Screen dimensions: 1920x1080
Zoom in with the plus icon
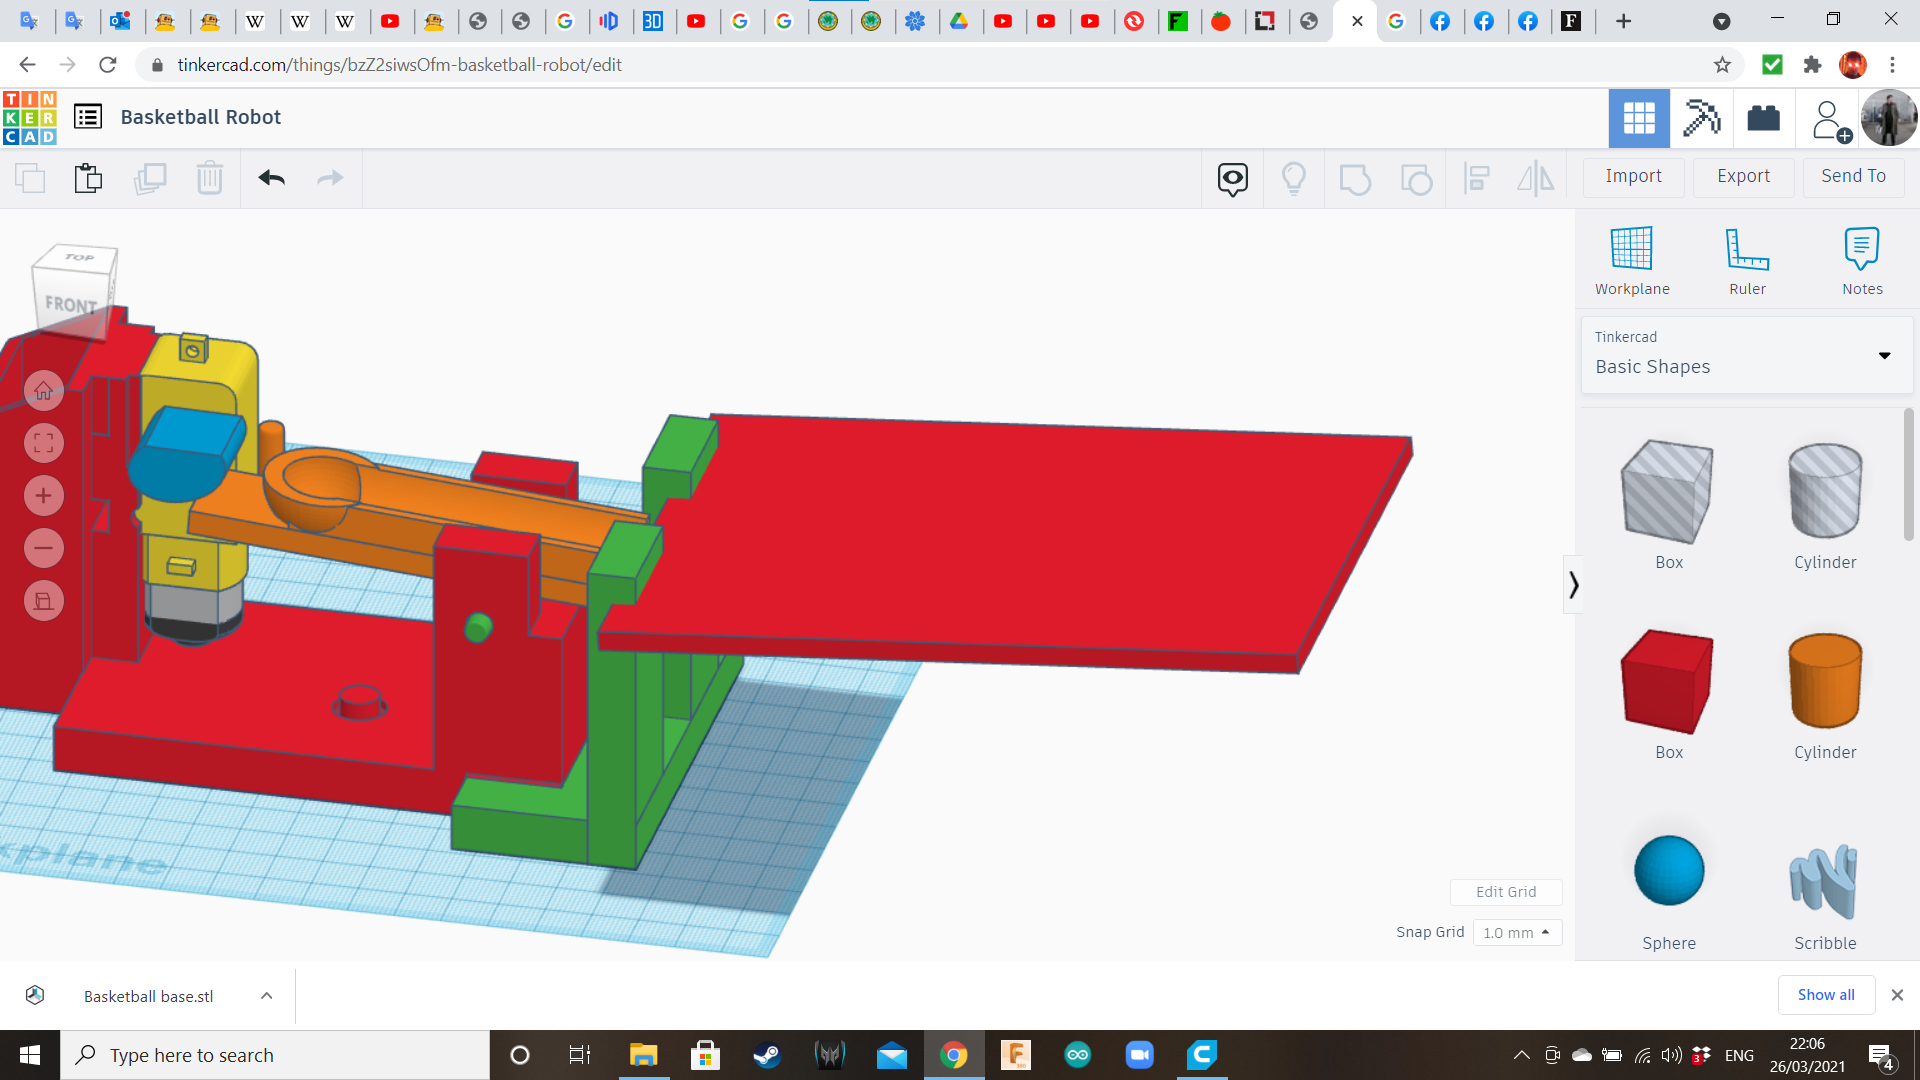43,496
